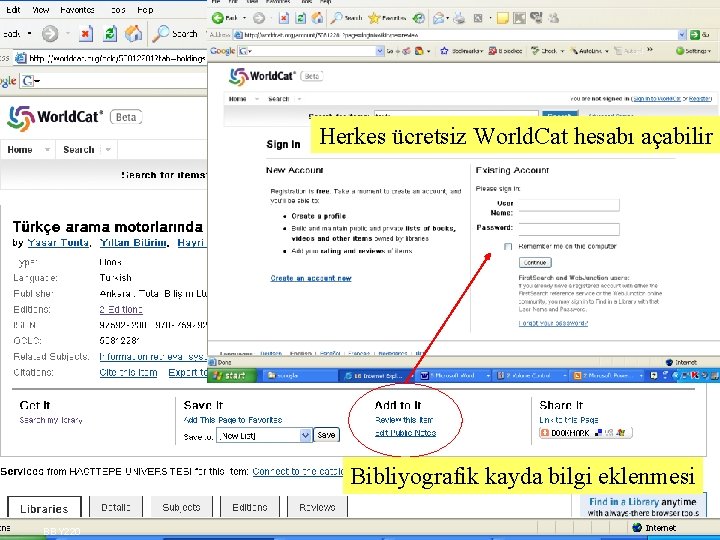The width and height of the screenshot is (720, 540).
Task: Click the Mail envelope icon in the right browser toolbar
Action: point(439,18)
